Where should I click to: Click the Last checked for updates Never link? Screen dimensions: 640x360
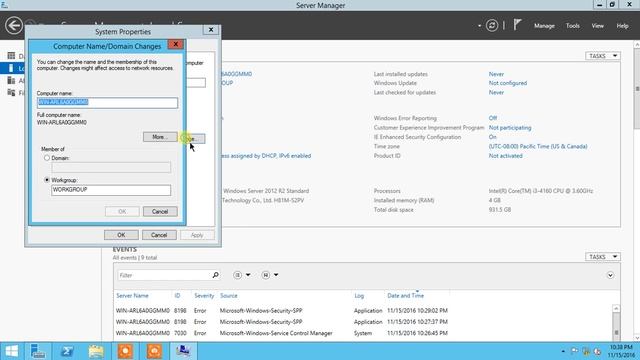tap(496, 92)
